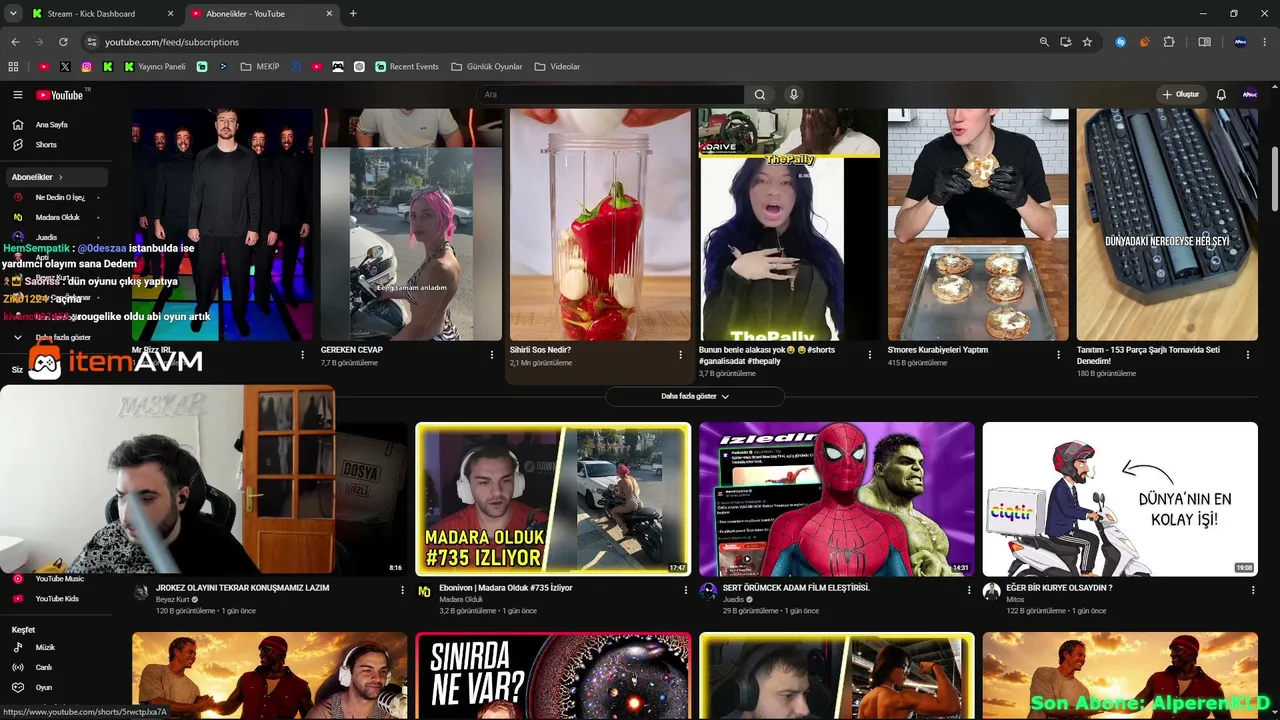Viewport: 1280px width, 720px height.
Task: Open YouTube notifications bell
Action: 1221,95
